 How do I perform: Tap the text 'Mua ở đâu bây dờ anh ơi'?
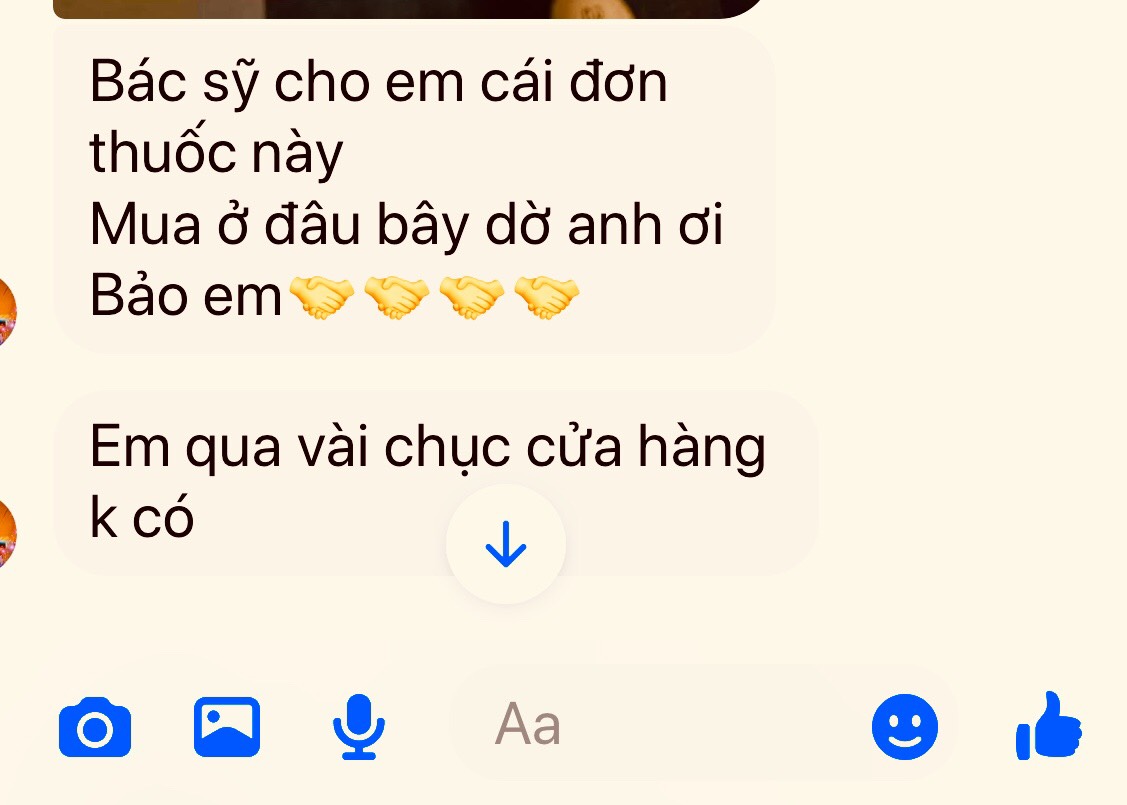tap(406, 225)
